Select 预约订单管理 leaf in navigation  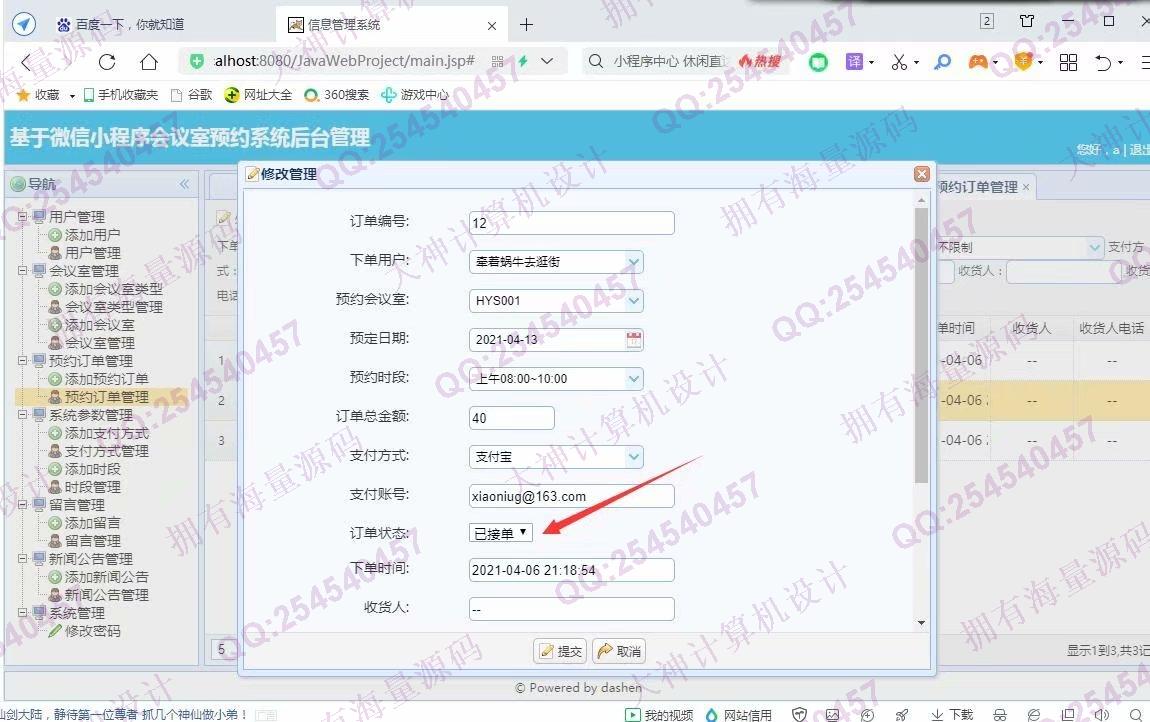(99, 397)
